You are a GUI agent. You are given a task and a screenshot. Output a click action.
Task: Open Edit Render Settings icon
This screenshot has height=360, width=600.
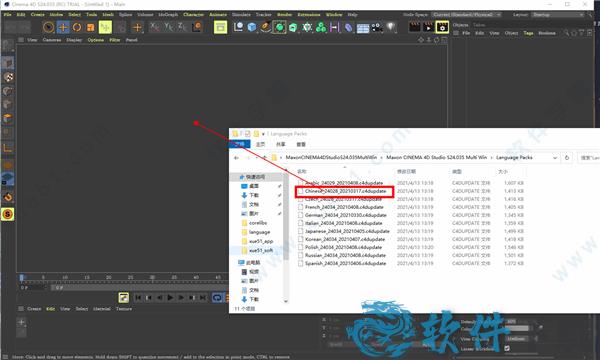point(442,27)
